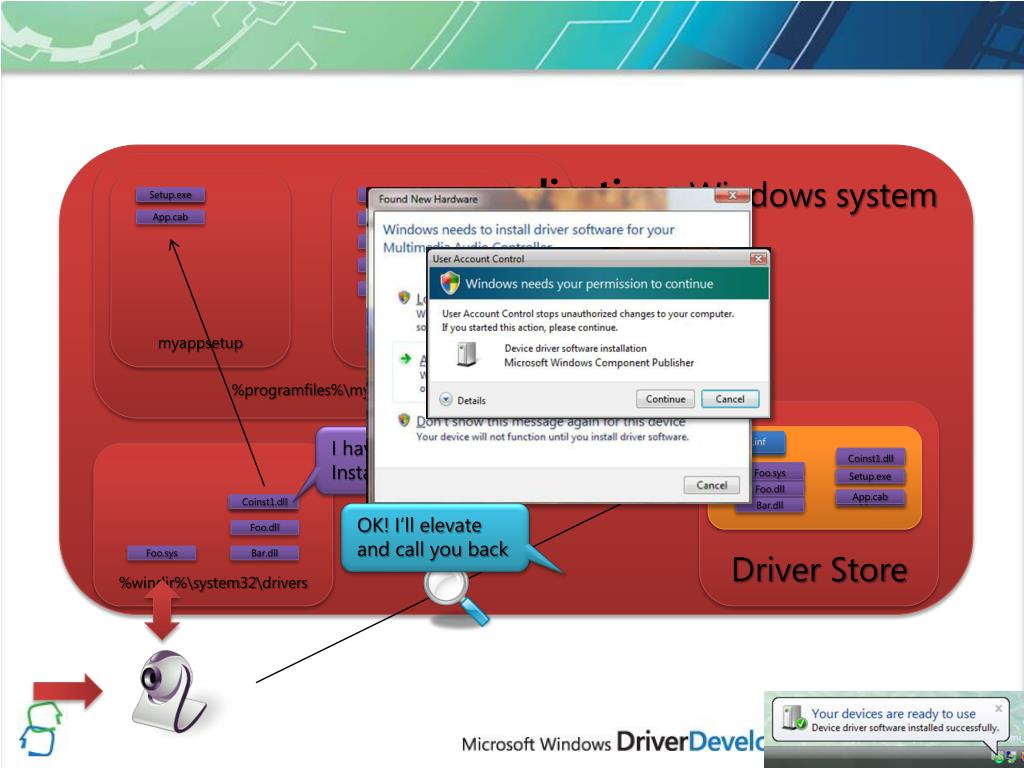Click the magnifying glass icon
The width and height of the screenshot is (1024, 768).
pos(455,596)
